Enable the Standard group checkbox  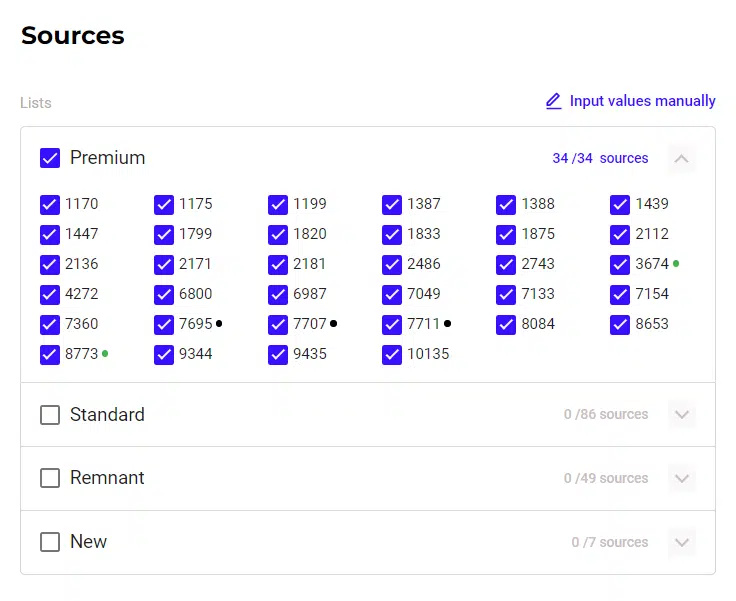50,414
